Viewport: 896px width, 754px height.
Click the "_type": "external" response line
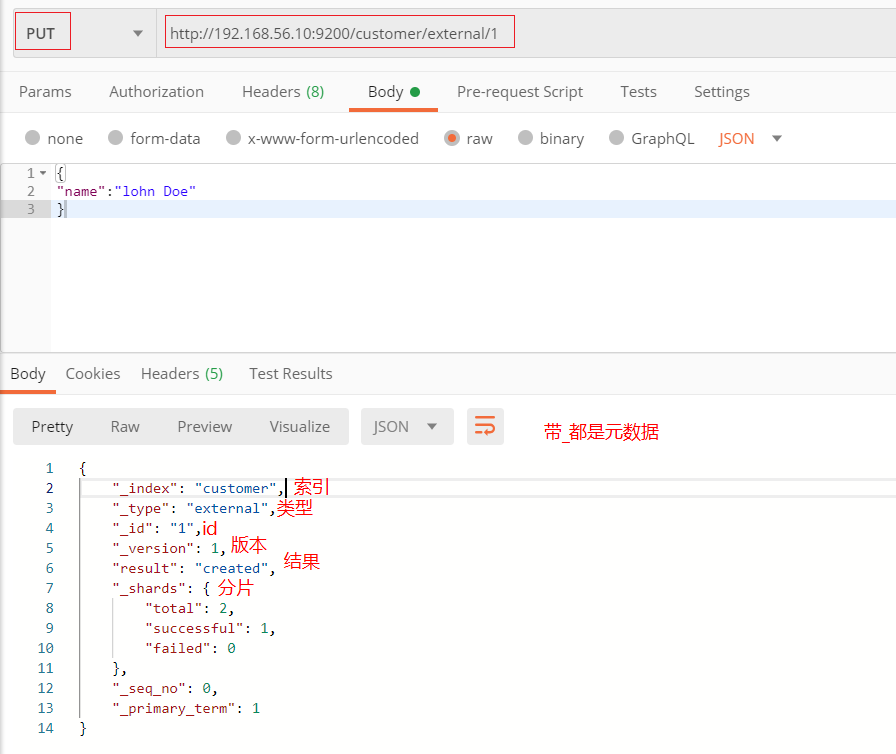coord(194,508)
